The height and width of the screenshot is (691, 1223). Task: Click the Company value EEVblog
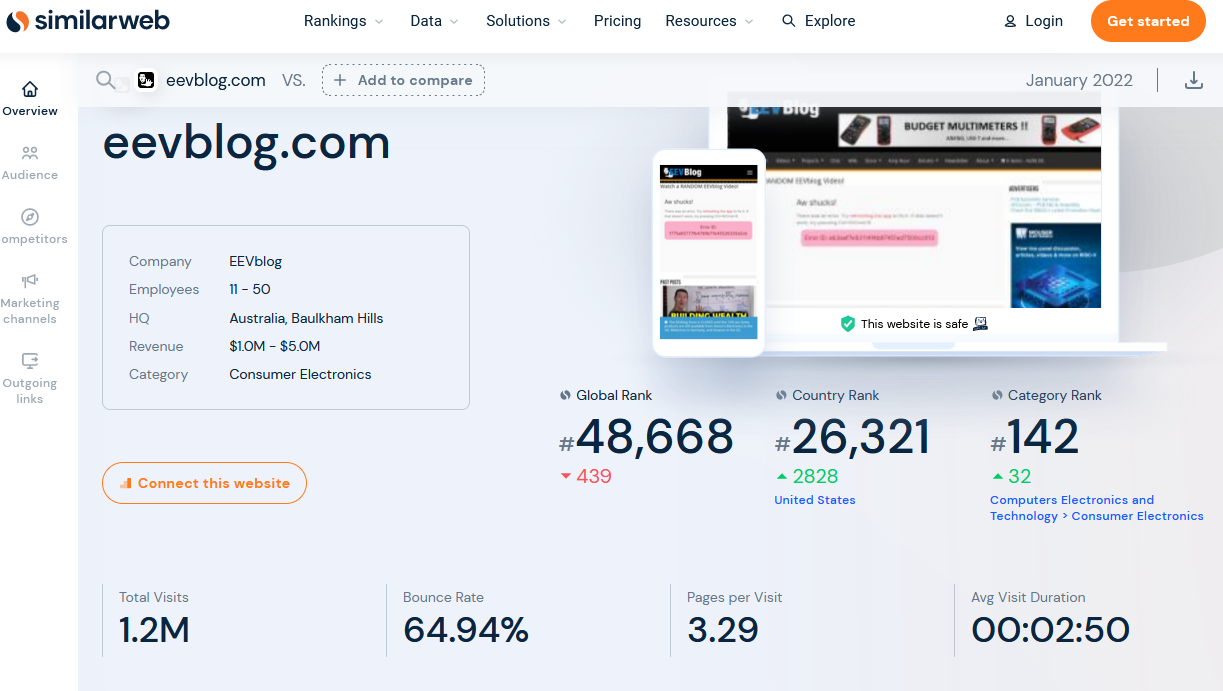[x=256, y=261]
